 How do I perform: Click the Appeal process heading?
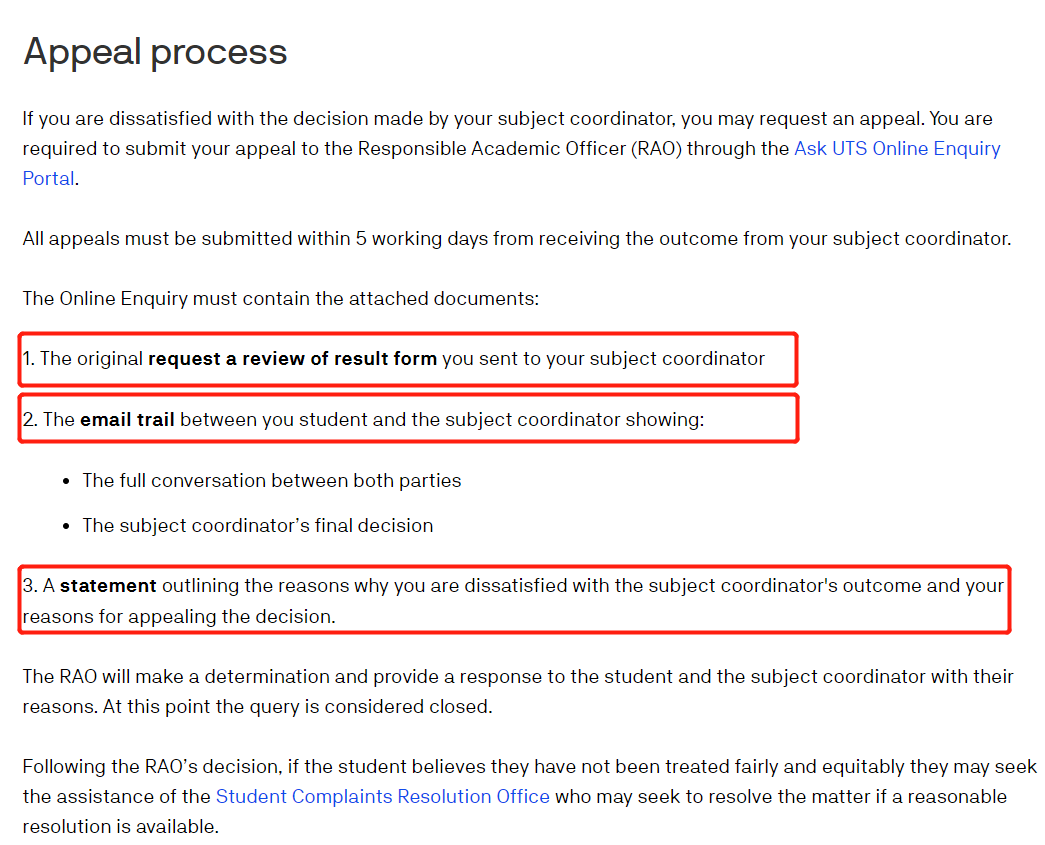click(155, 52)
